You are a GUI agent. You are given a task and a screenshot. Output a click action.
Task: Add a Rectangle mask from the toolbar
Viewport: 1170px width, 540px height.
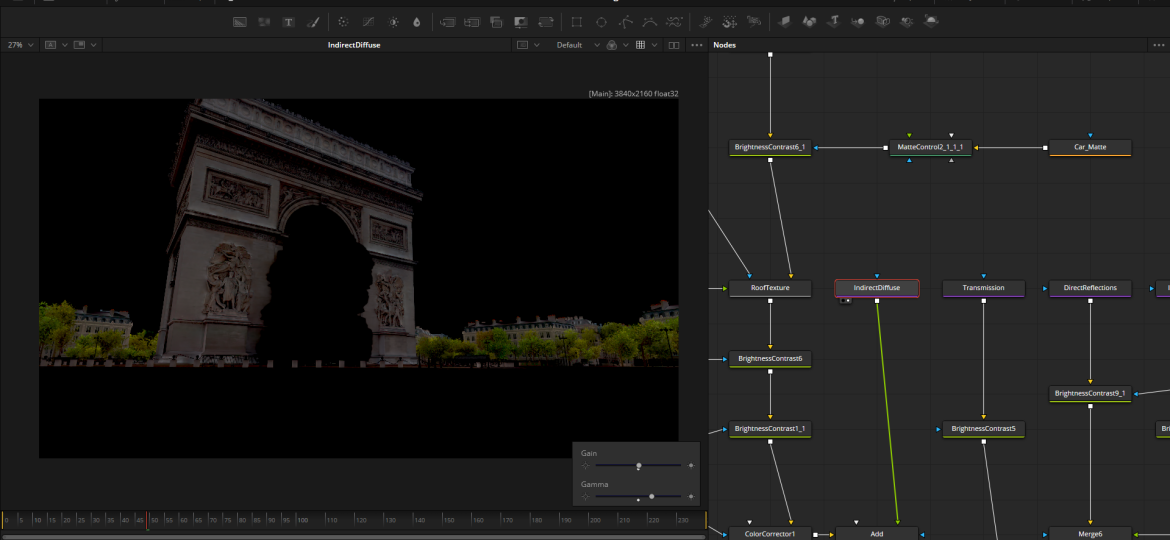(x=576, y=22)
